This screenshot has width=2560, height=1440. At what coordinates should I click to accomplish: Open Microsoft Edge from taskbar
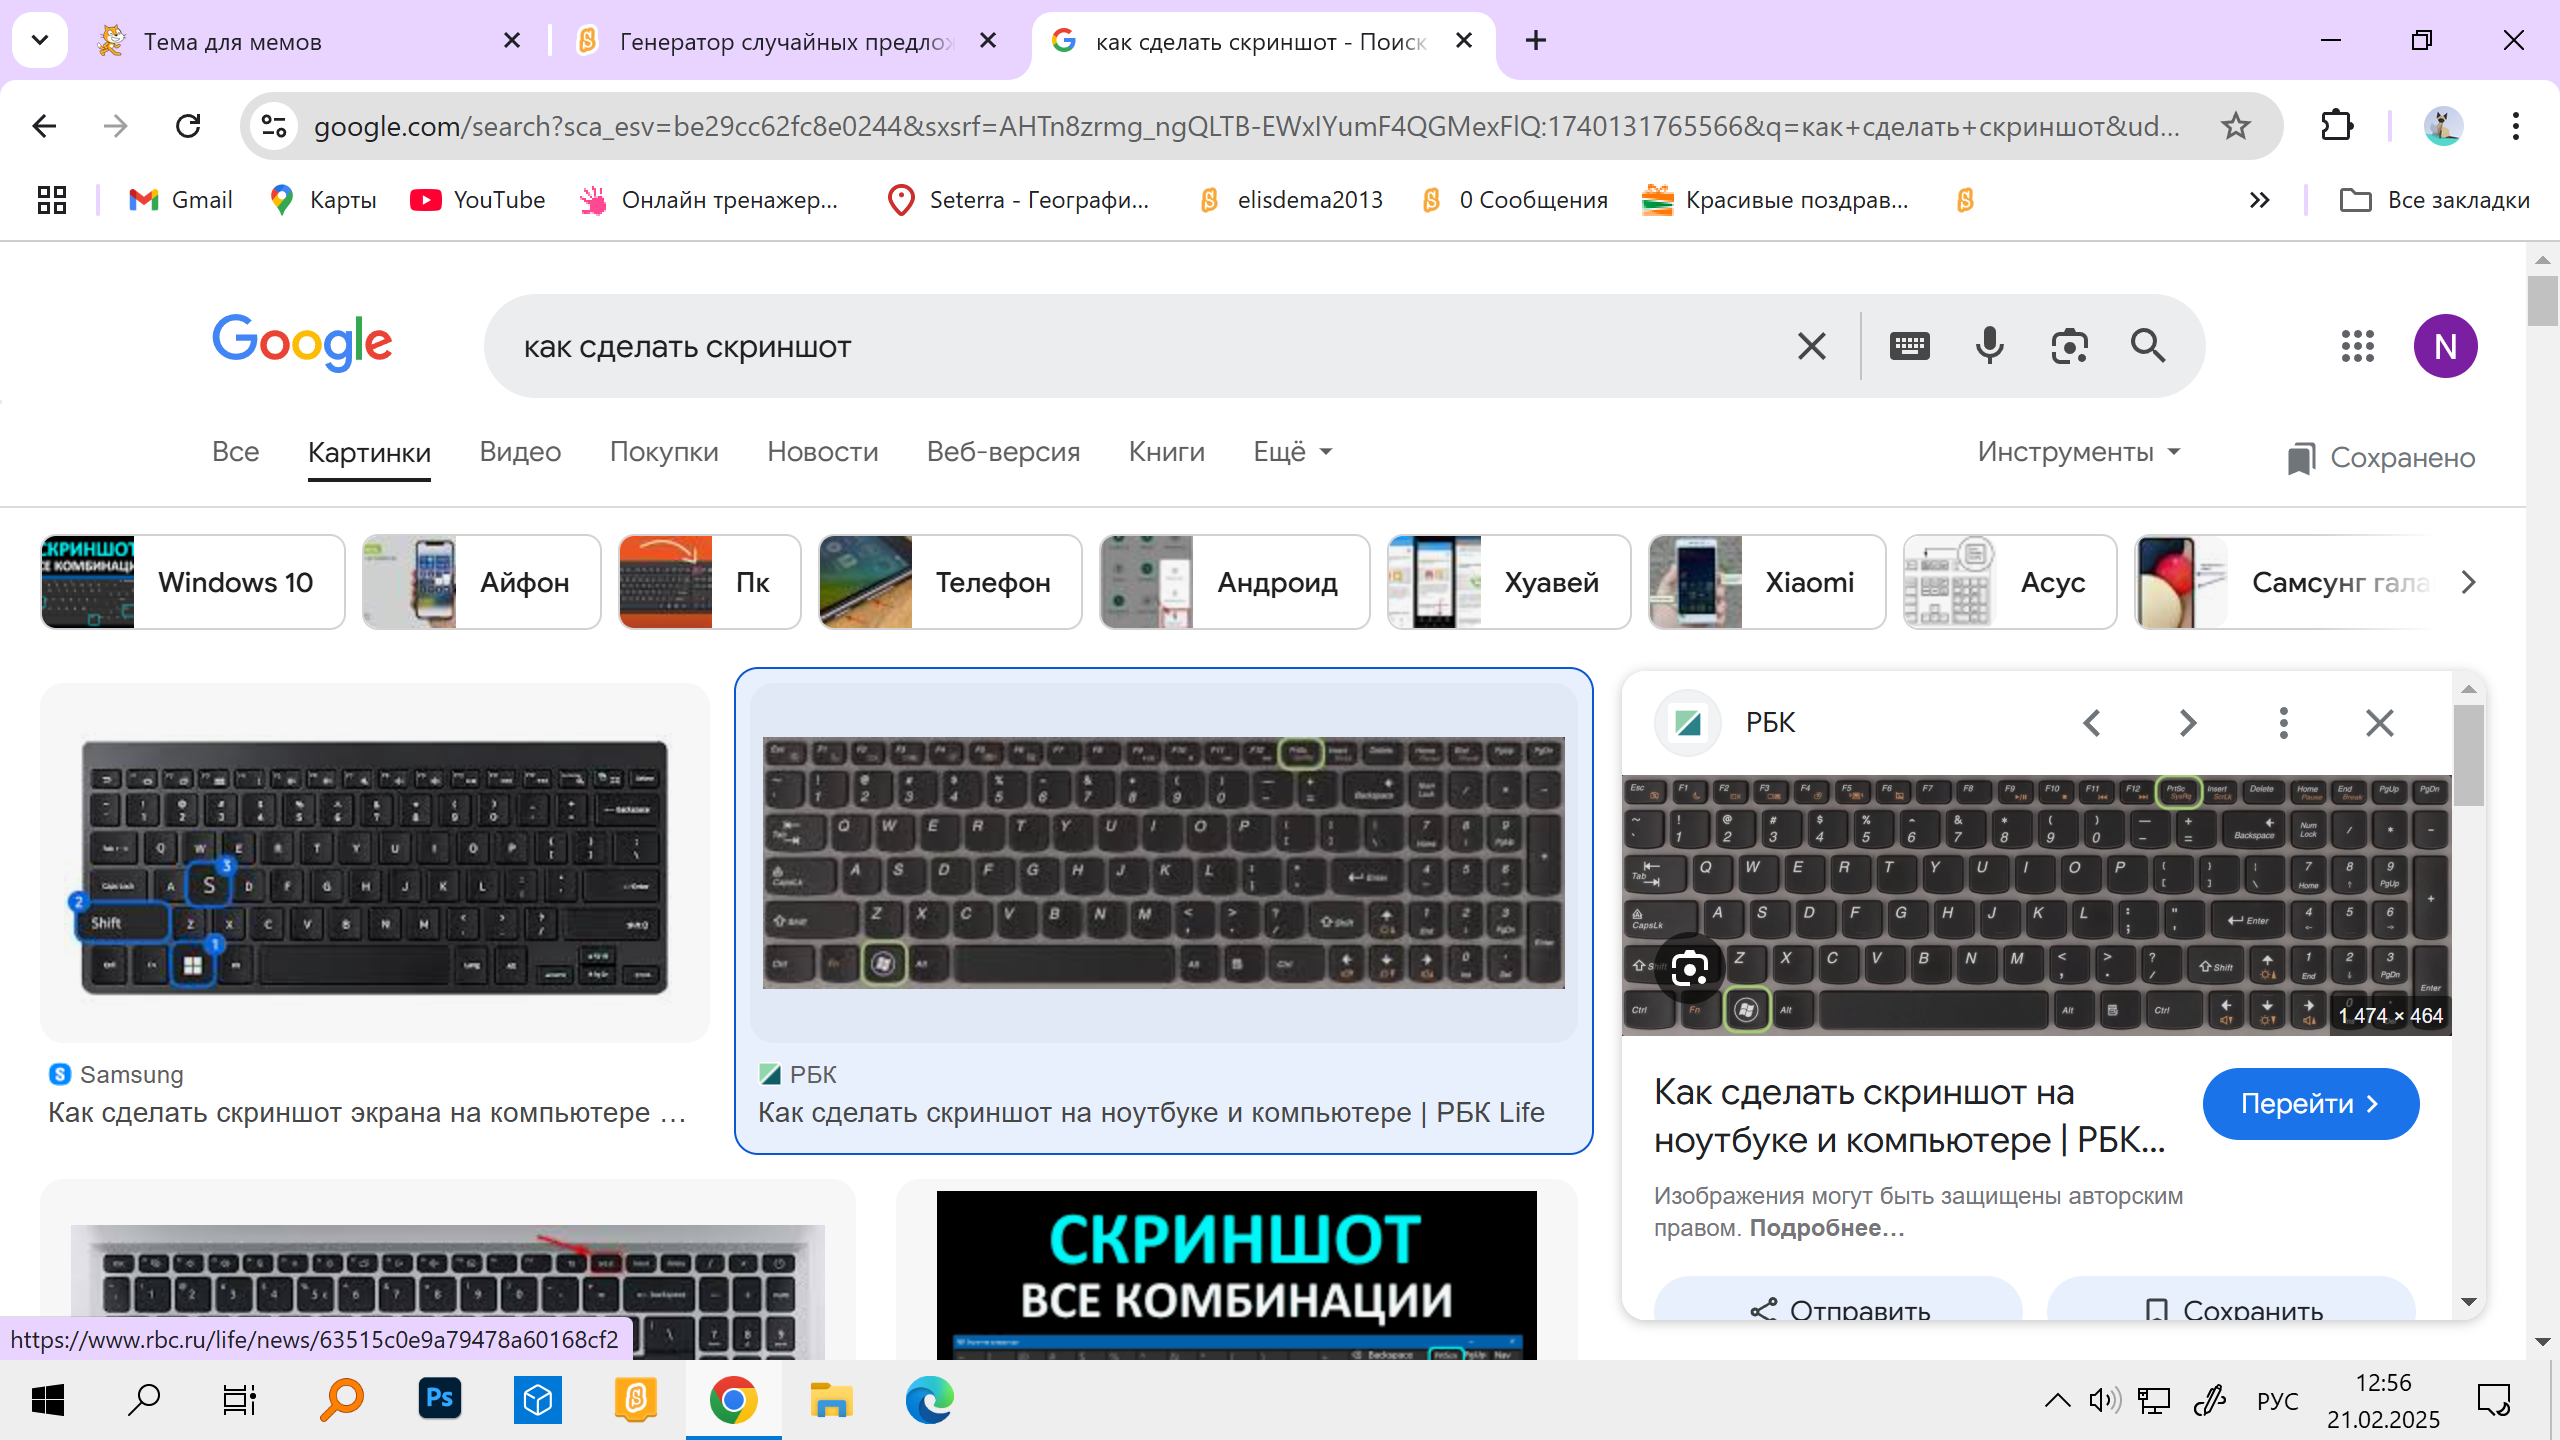click(x=929, y=1400)
